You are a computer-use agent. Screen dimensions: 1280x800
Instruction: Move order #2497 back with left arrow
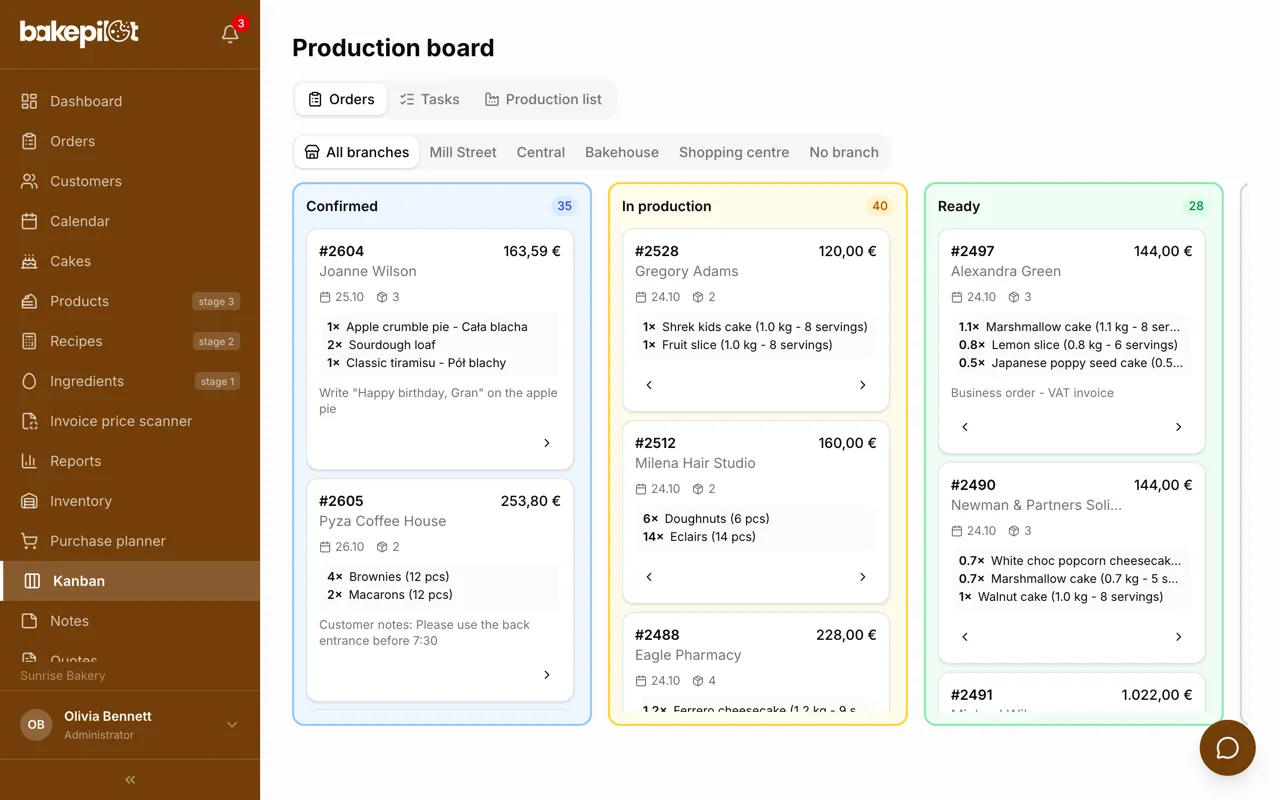click(x=965, y=427)
